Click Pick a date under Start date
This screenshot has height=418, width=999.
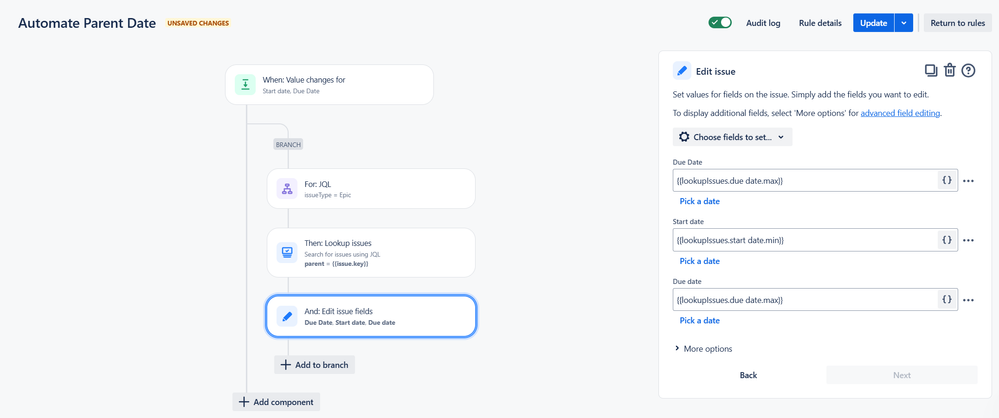pos(700,261)
